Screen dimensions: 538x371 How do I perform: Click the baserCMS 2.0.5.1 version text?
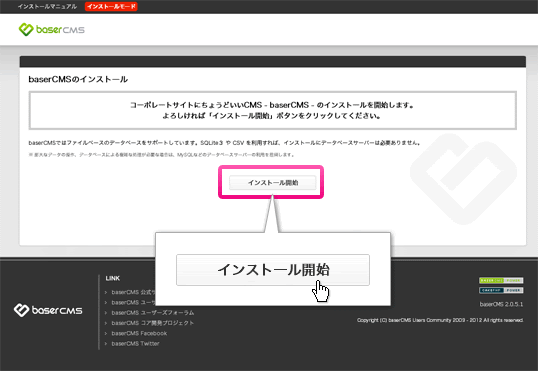pos(501,304)
